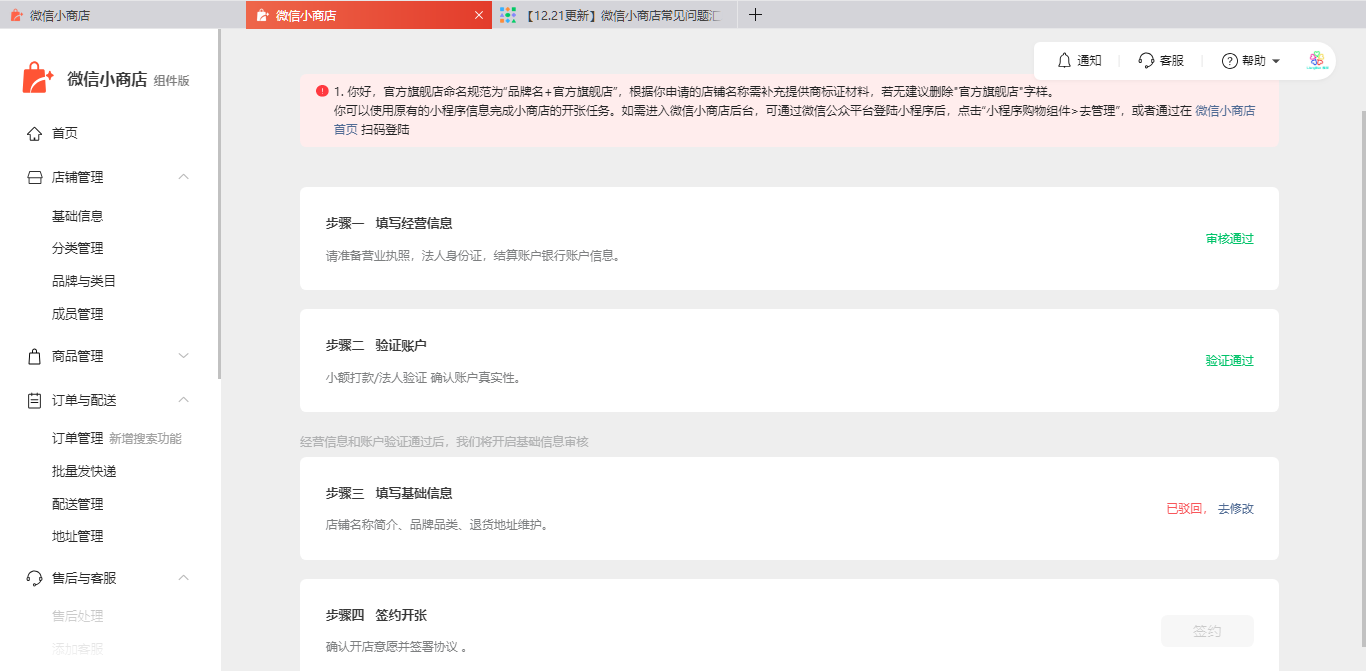Screen dimensions: 1366x671
Task: Click the favicon of the 12.21更新 tab
Action: tap(508, 15)
